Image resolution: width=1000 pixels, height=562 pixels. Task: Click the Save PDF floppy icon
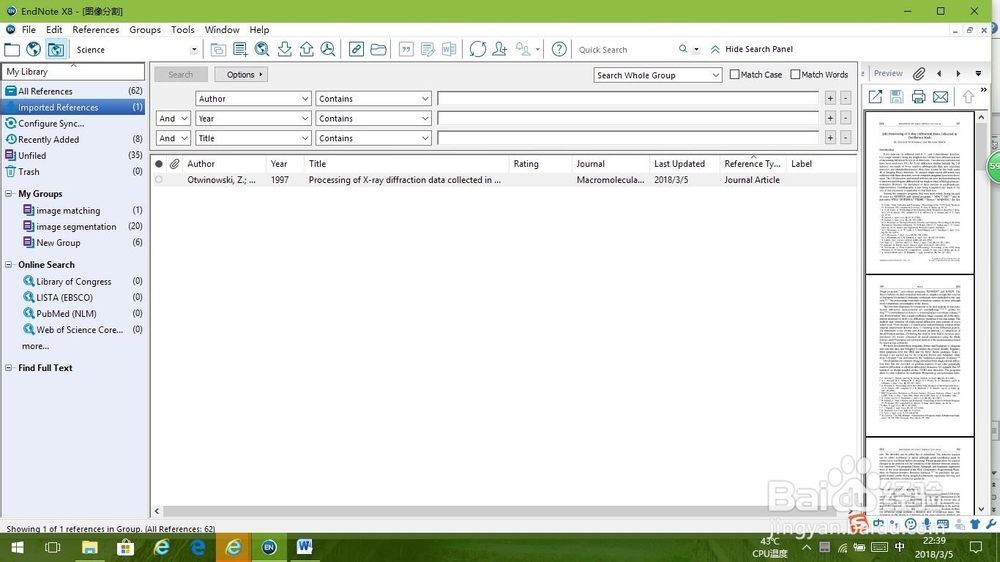[x=896, y=96]
